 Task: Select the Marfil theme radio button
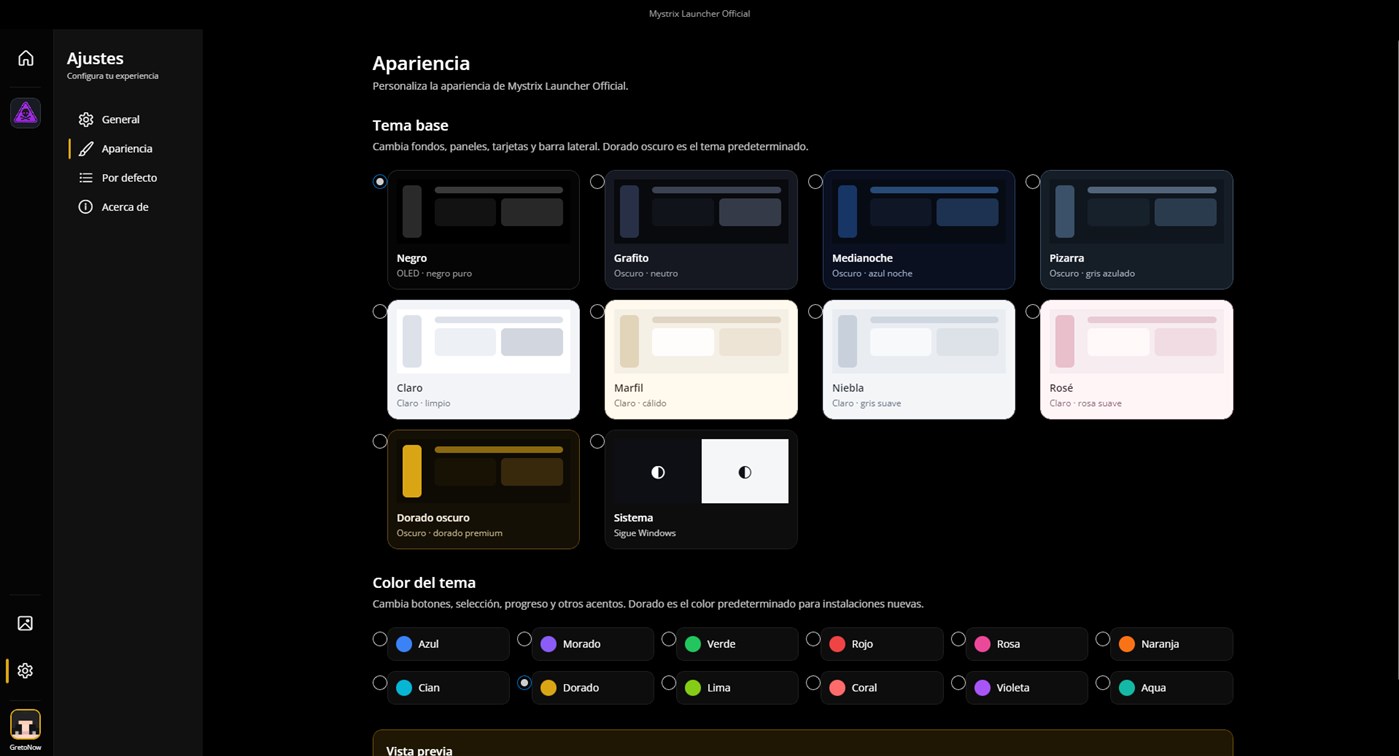597,312
